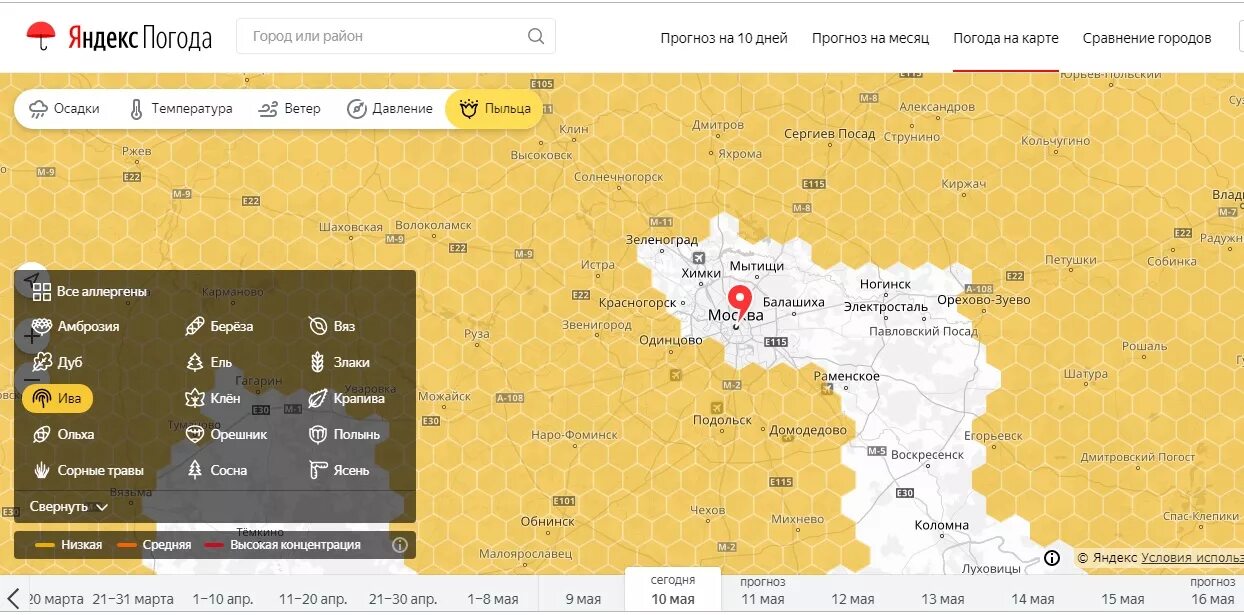Switch map layer to Температура

click(181, 108)
